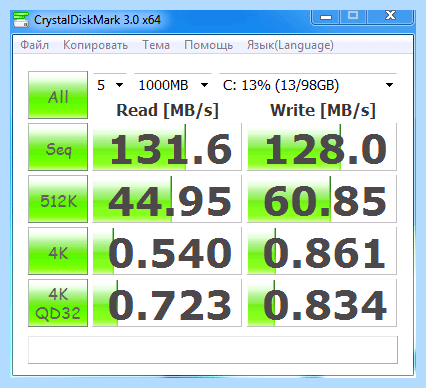Viewport: 426px width, 388px height.
Task: Click the CrystalDiskMark title bar icon
Action: pyautogui.click(x=21, y=20)
